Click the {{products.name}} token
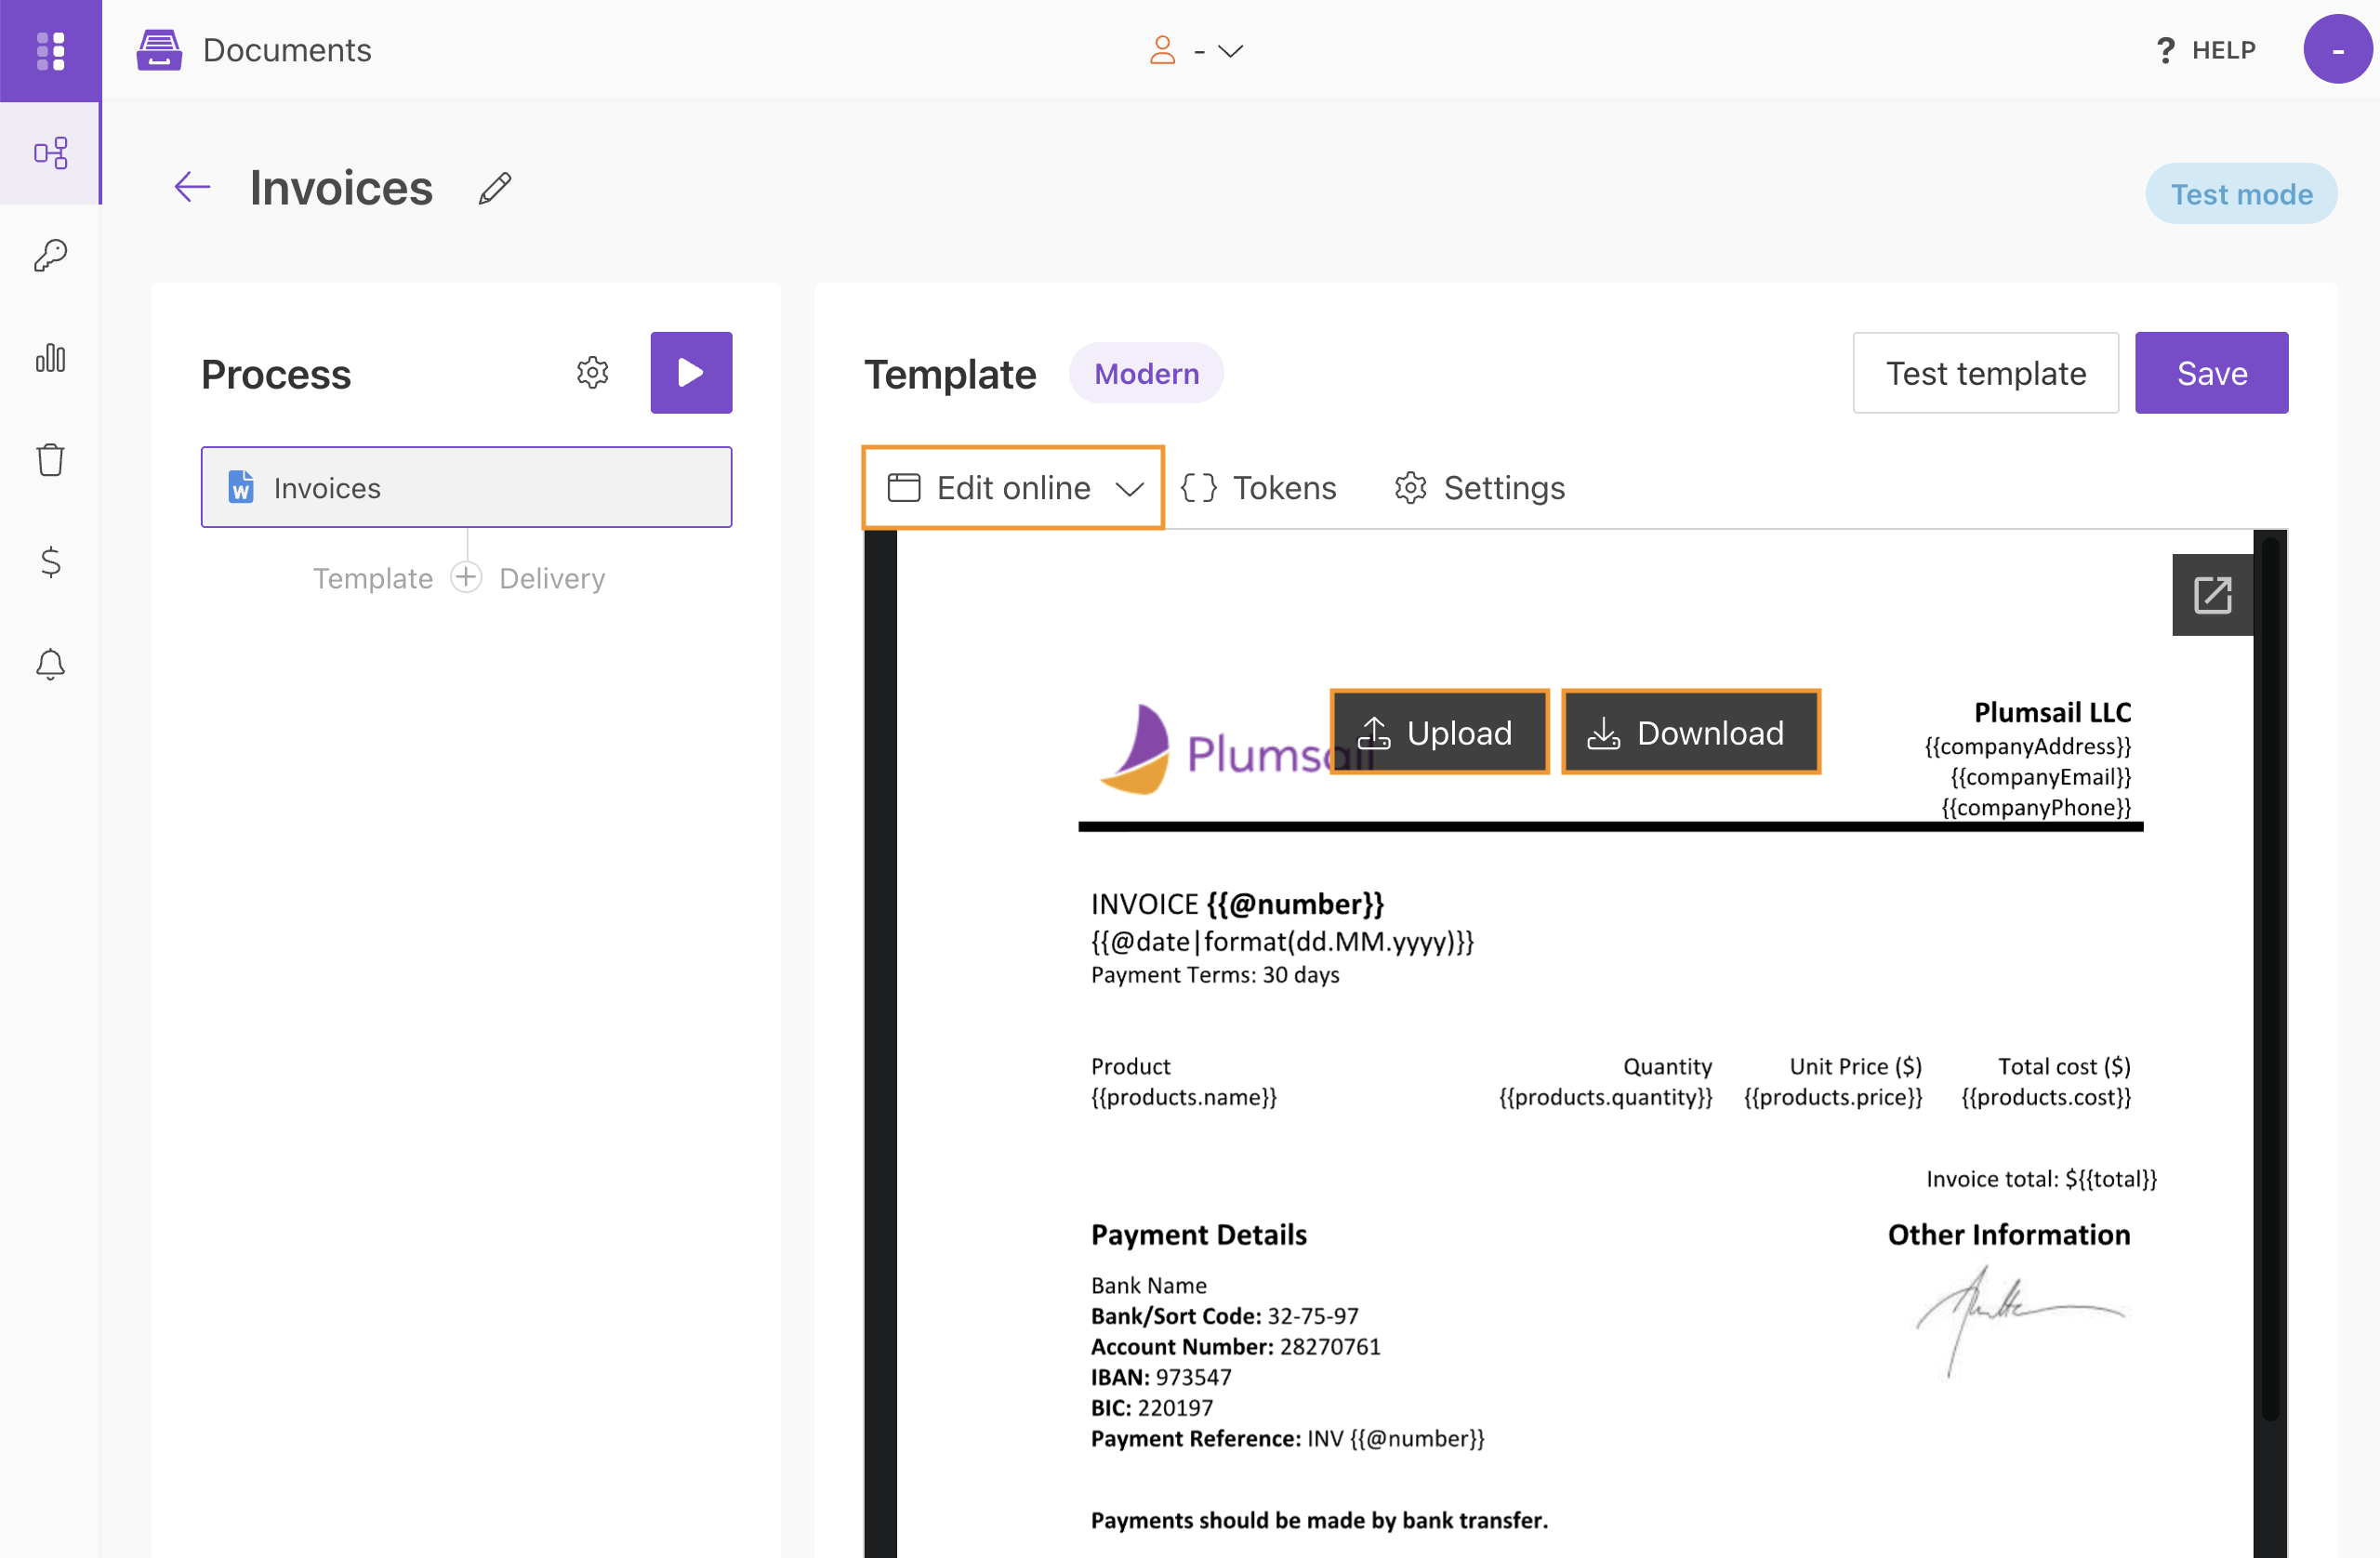This screenshot has width=2380, height=1558. [x=1183, y=1097]
